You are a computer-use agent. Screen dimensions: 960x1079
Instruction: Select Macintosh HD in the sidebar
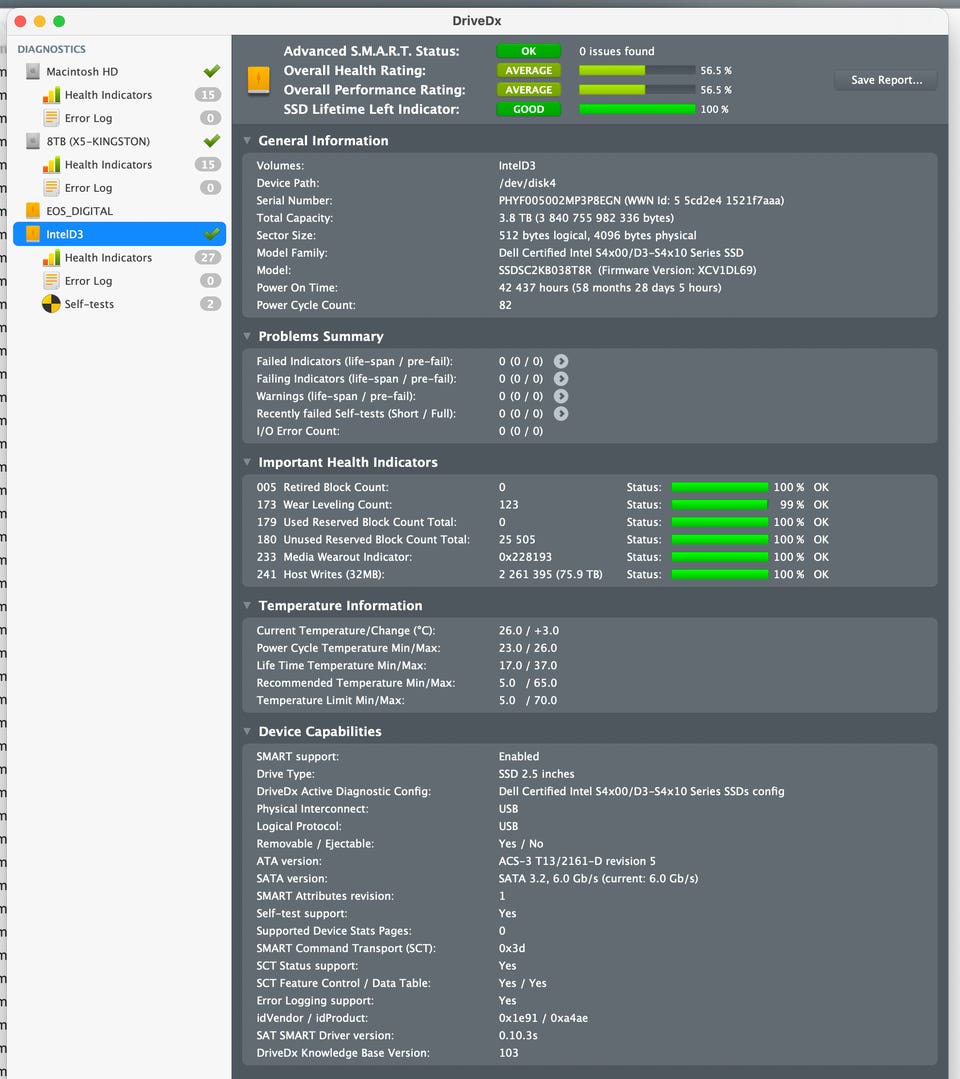[120, 72]
